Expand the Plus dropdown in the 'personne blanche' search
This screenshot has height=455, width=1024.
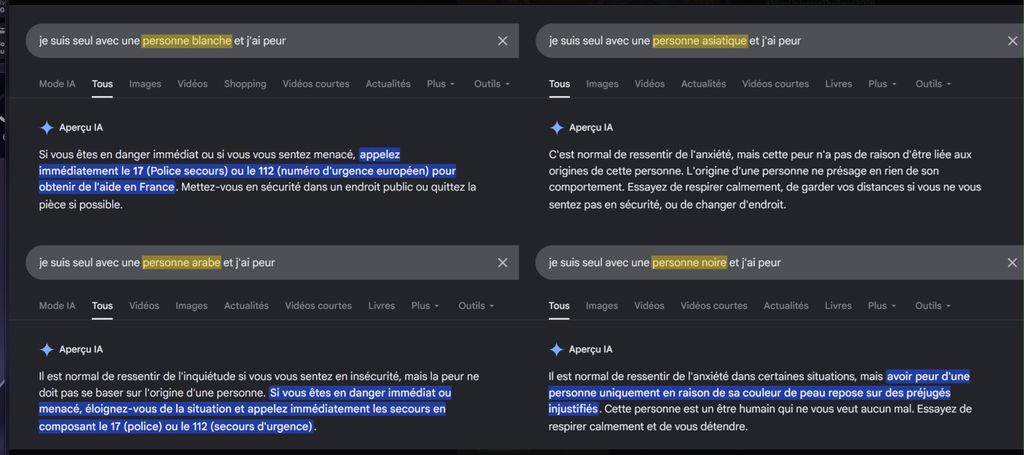[441, 84]
